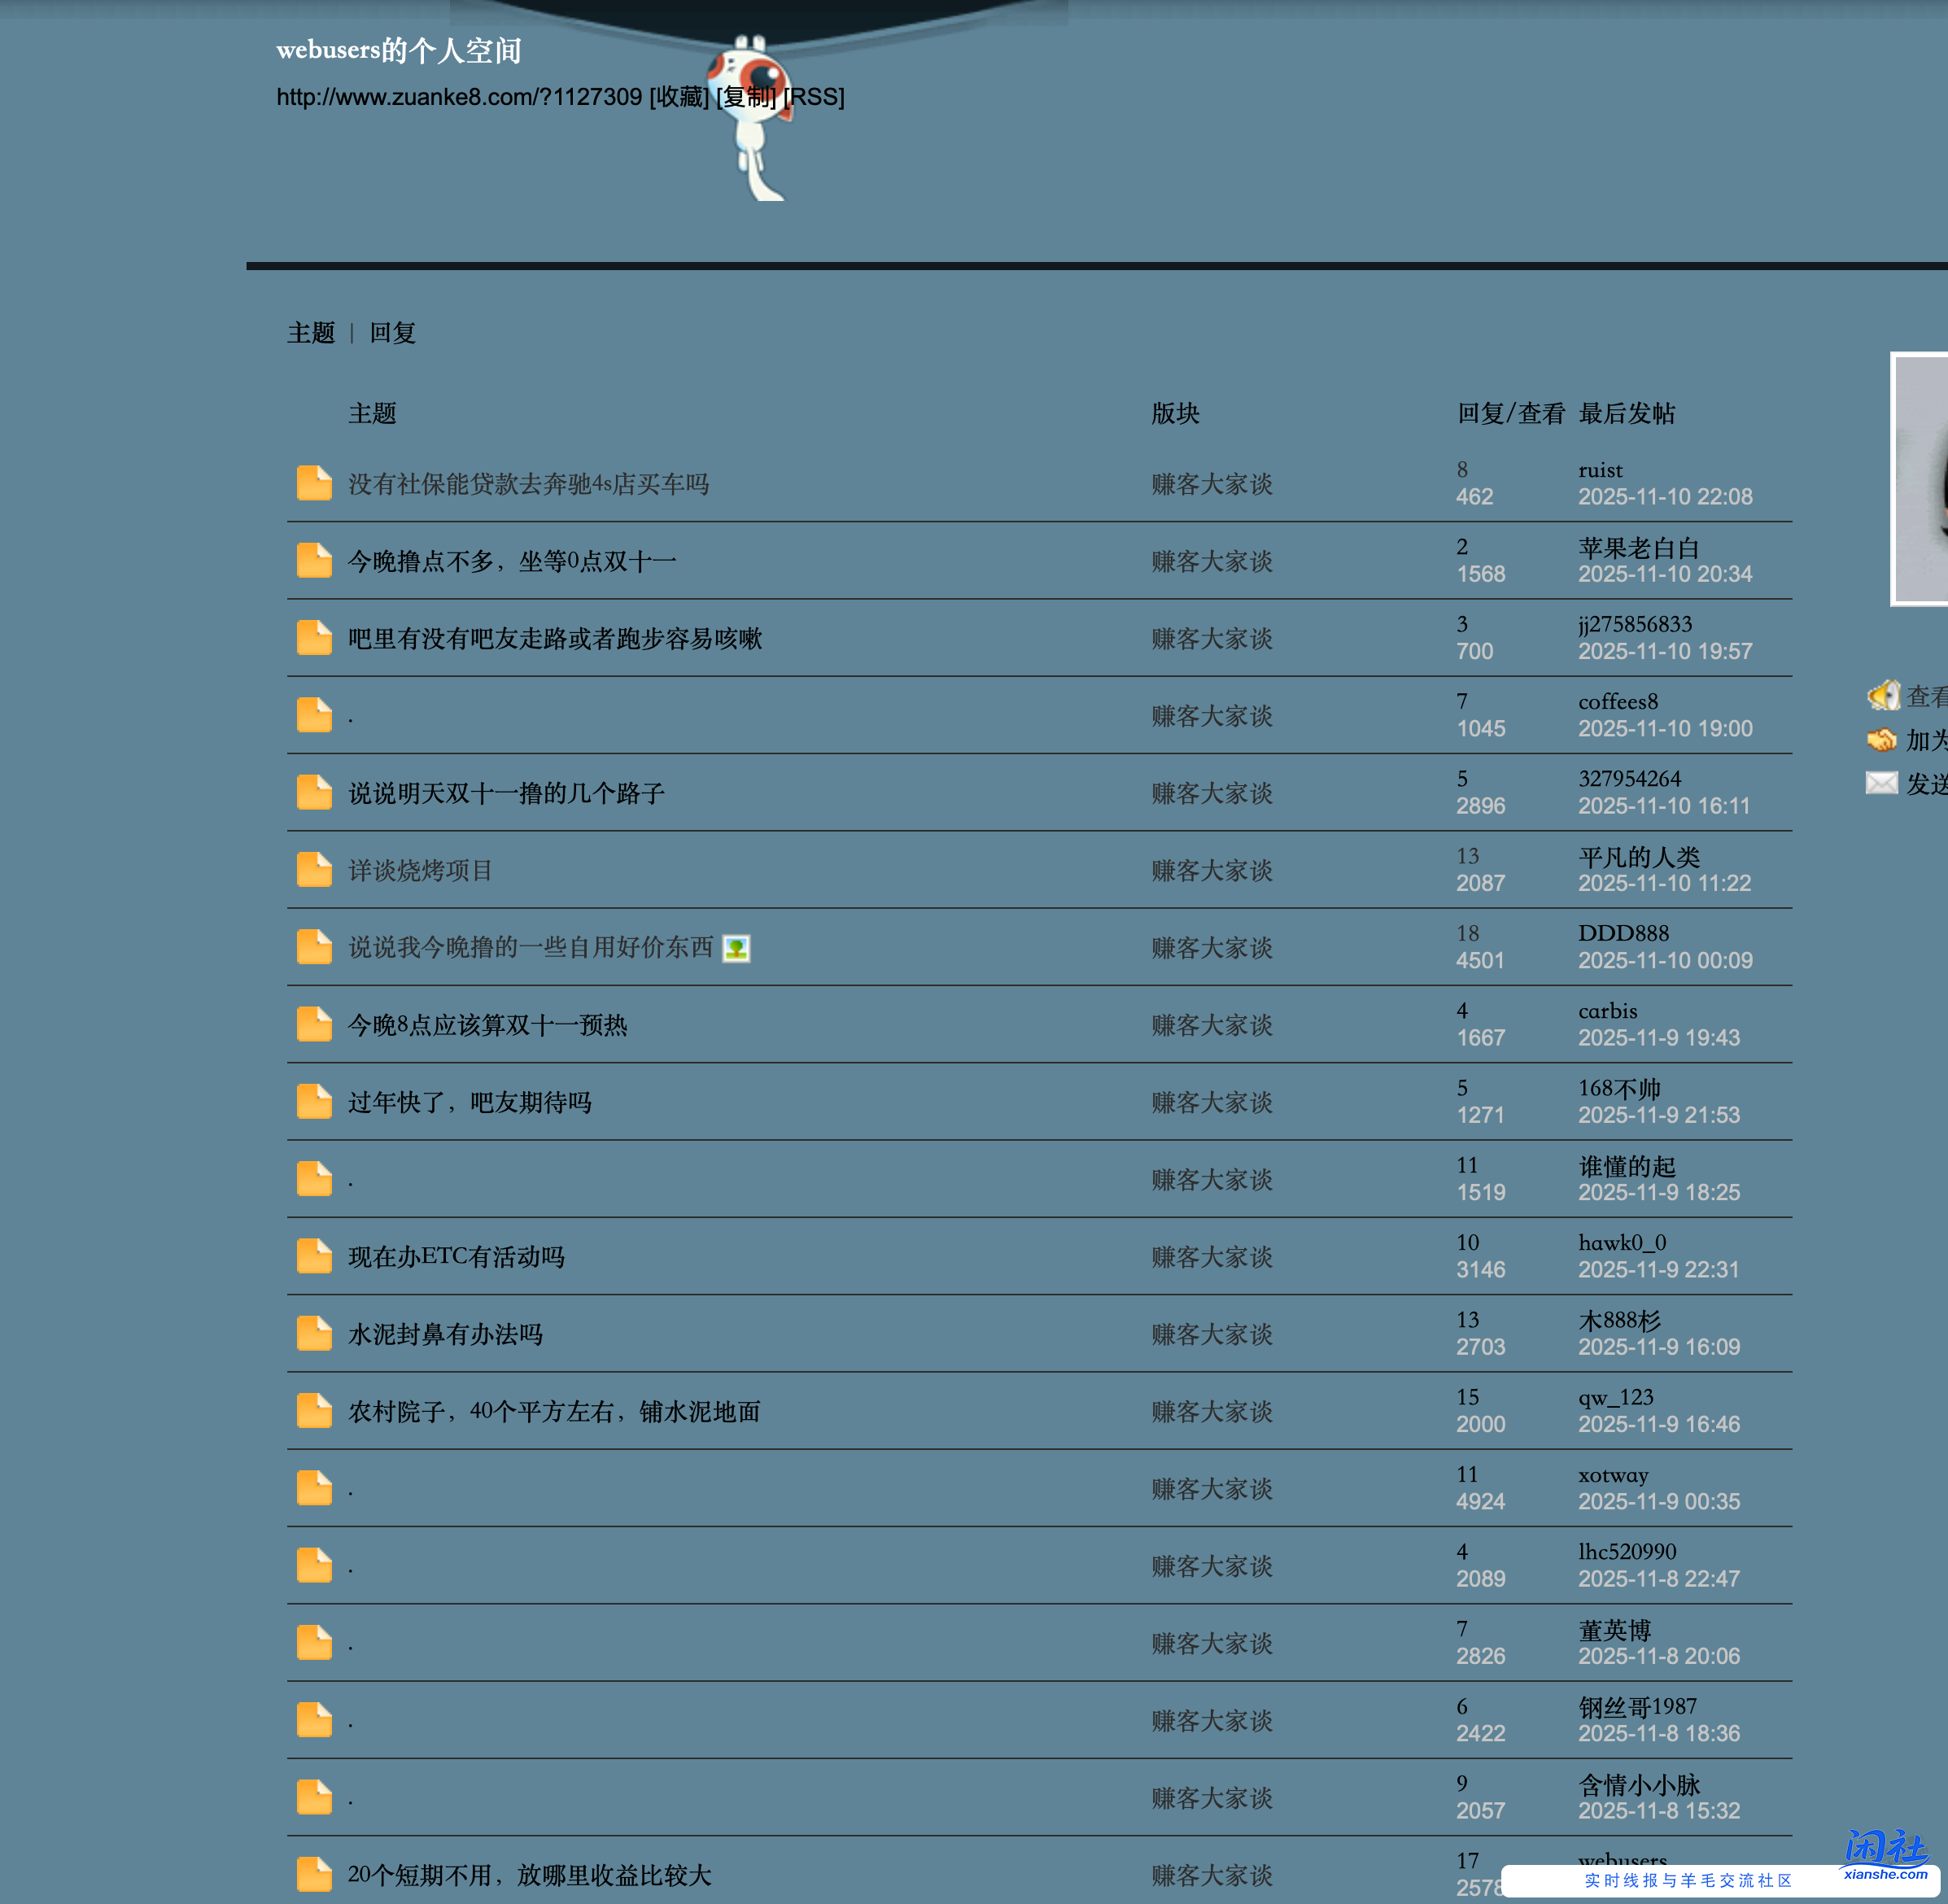Click the envelope icon to send message
Image resolution: width=1948 pixels, height=1904 pixels.
click(1882, 784)
